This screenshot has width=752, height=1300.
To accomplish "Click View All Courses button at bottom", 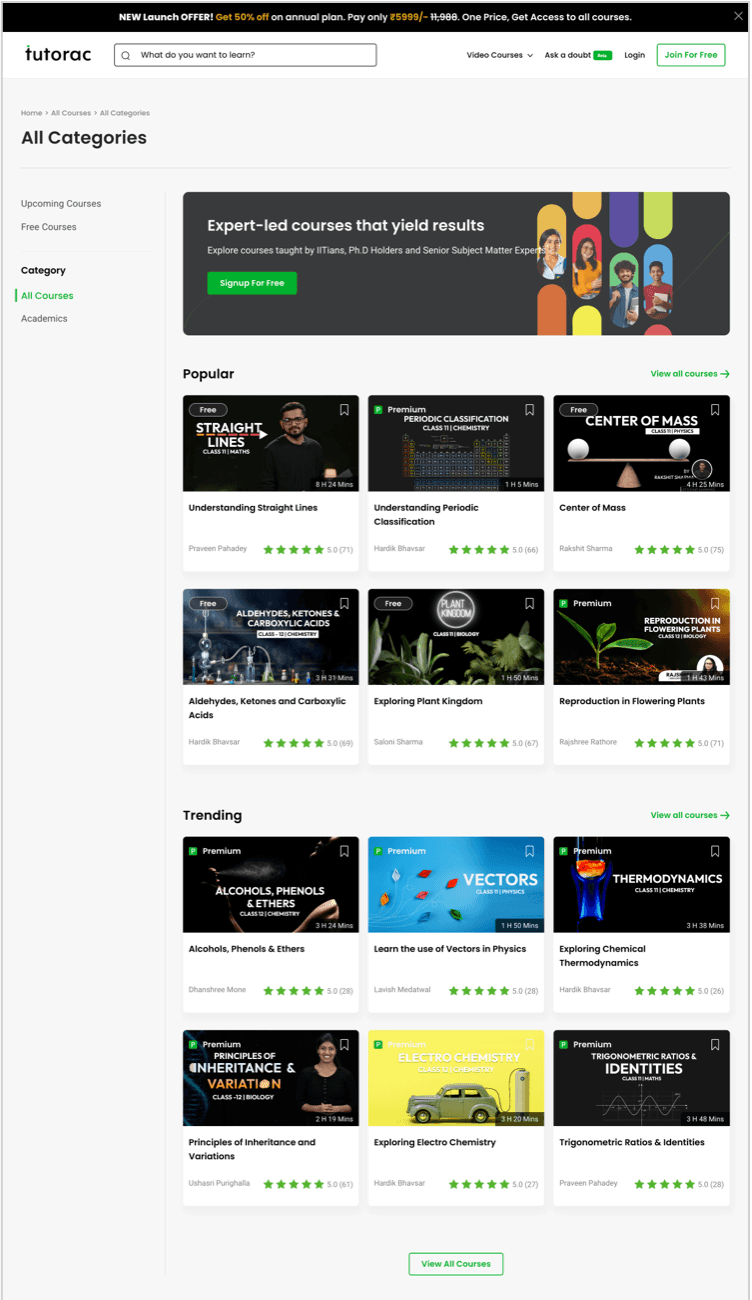I will [456, 1264].
